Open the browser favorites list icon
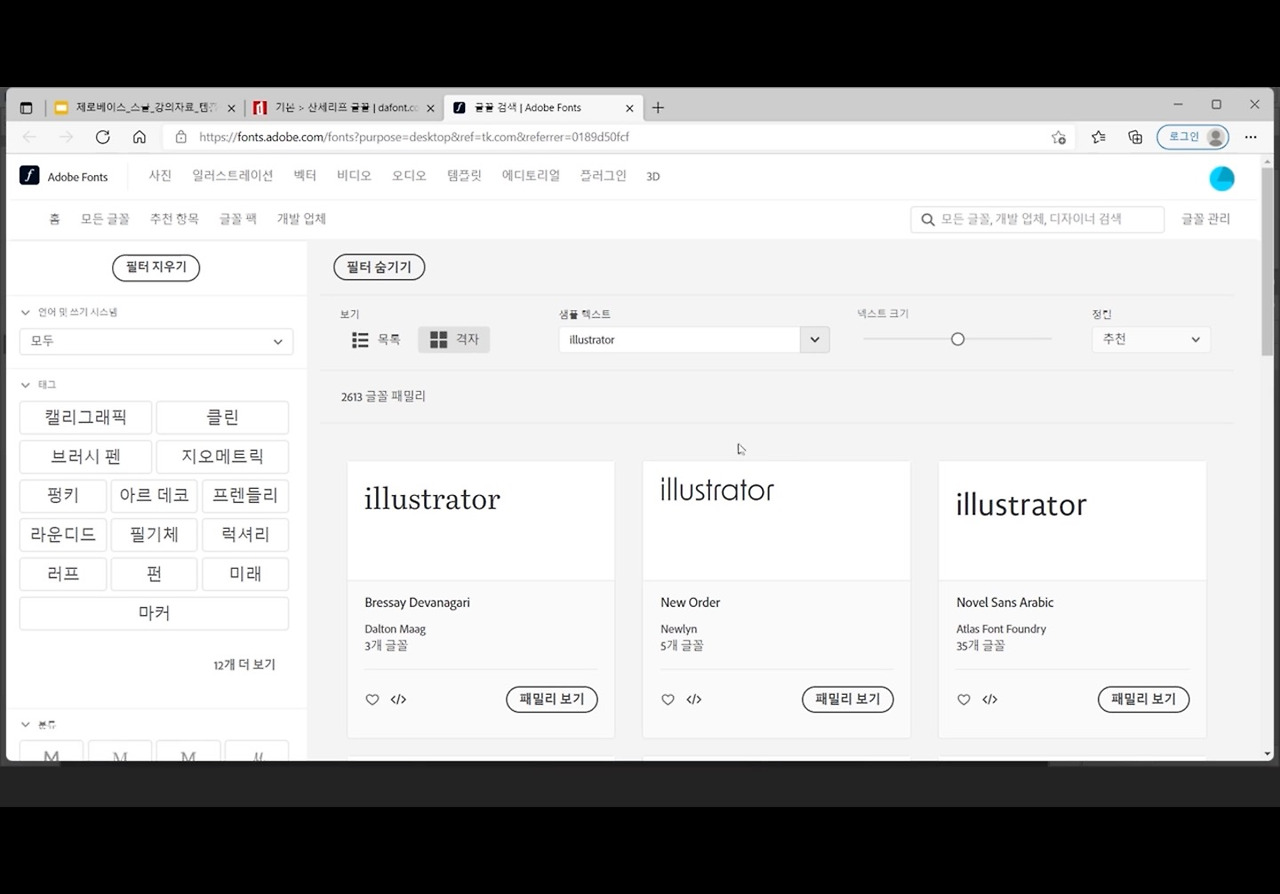 point(1098,137)
